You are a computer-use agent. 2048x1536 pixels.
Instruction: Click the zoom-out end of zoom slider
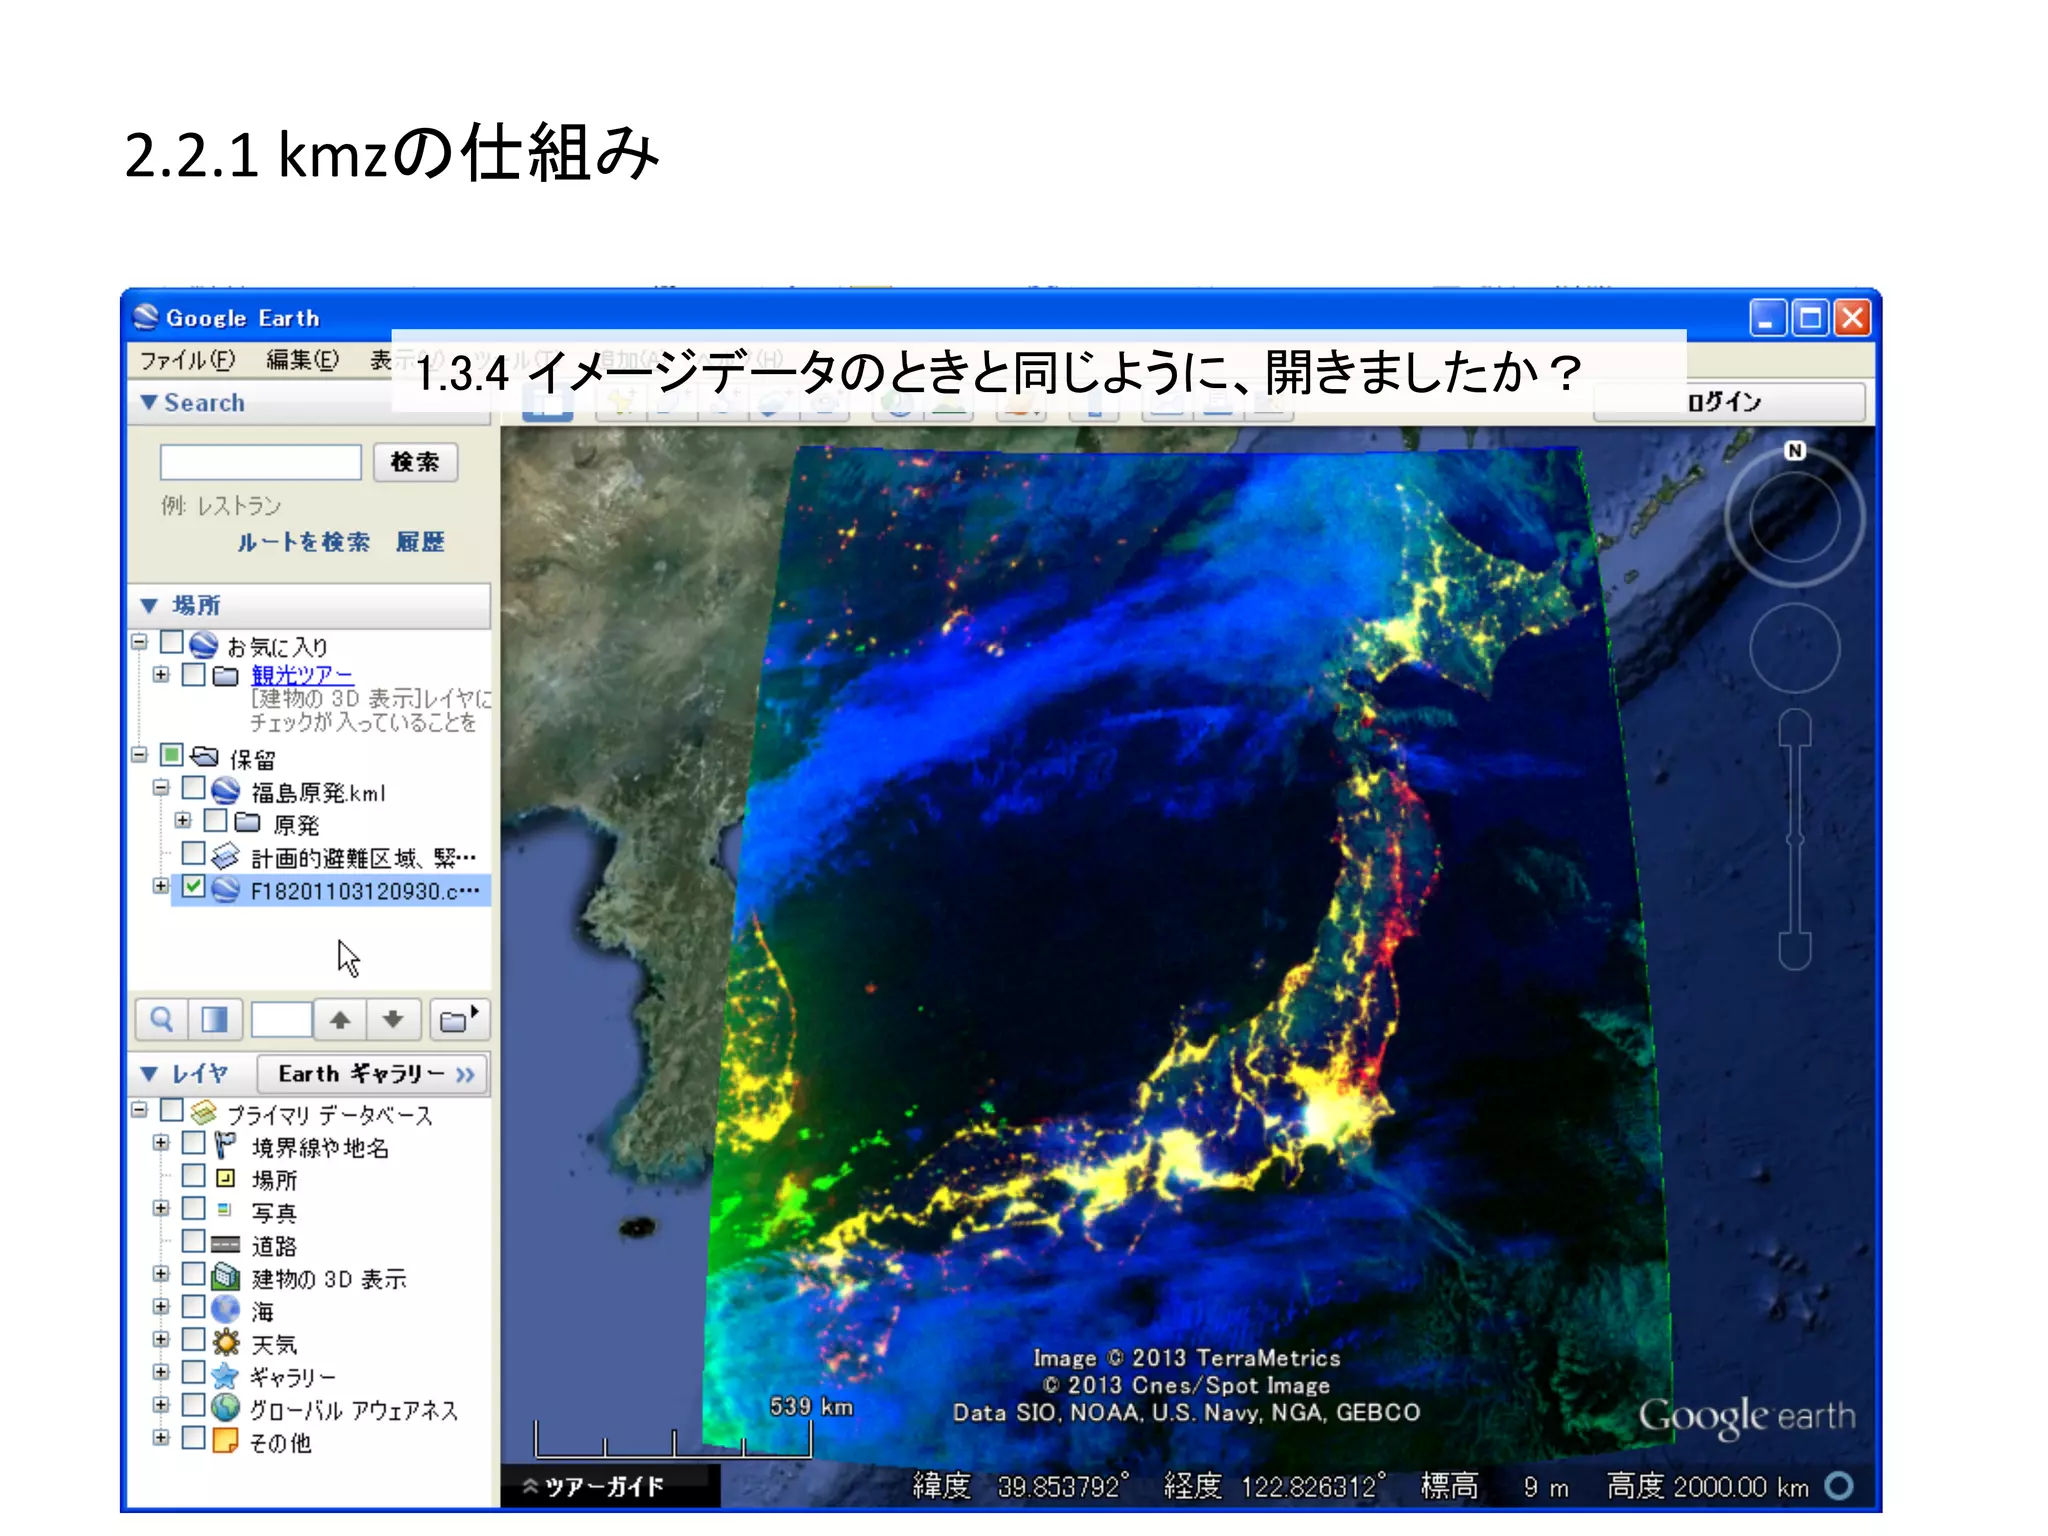[x=1795, y=951]
